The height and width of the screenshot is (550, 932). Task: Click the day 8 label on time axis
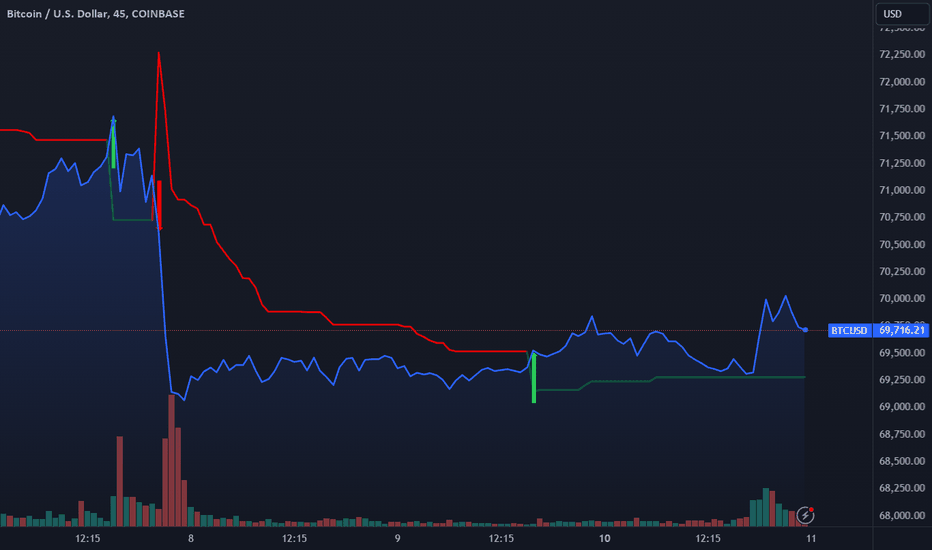[191, 539]
